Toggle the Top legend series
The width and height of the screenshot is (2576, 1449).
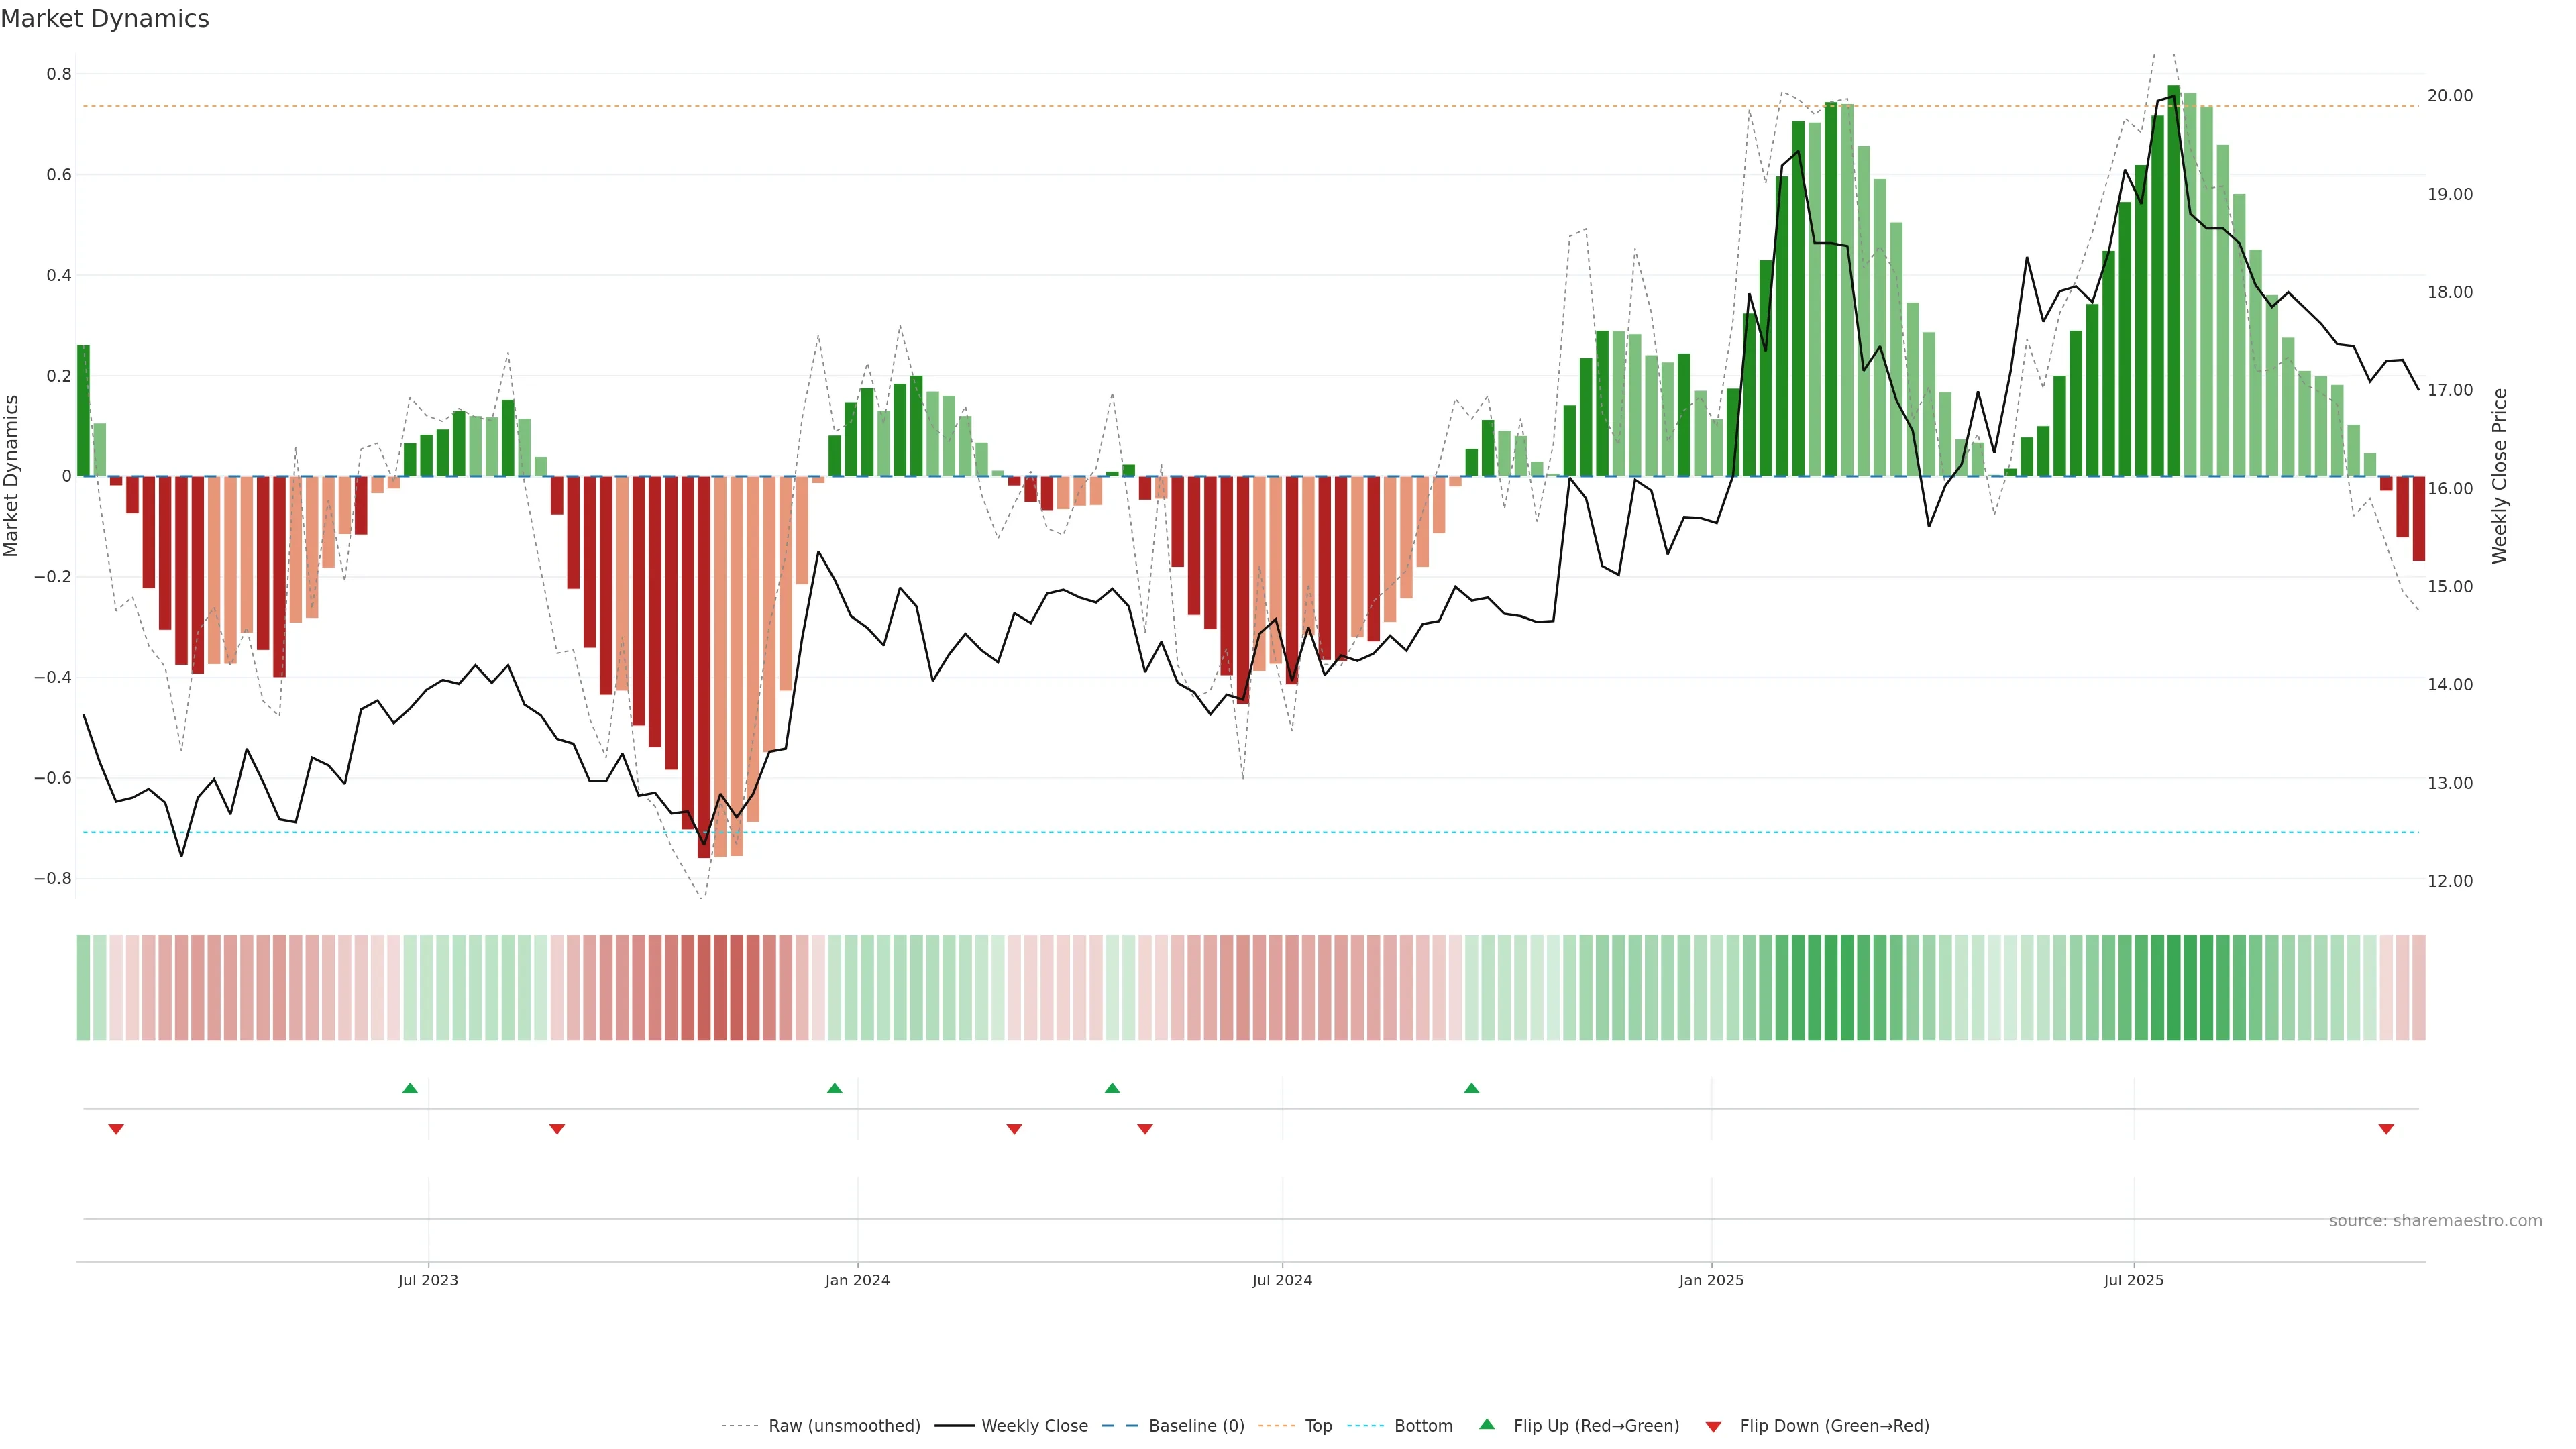pyautogui.click(x=1318, y=1425)
